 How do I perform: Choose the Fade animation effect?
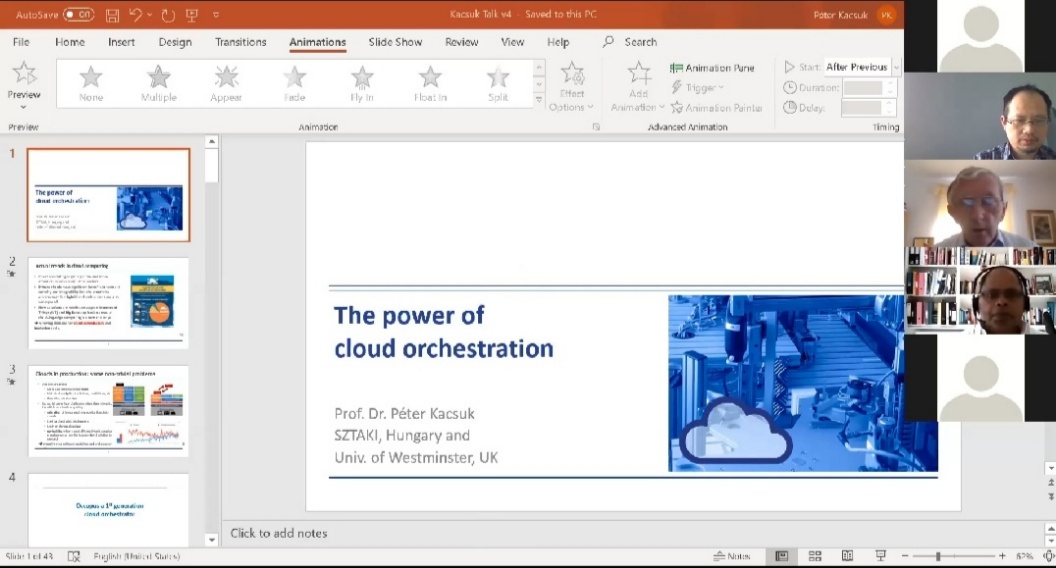point(294,84)
